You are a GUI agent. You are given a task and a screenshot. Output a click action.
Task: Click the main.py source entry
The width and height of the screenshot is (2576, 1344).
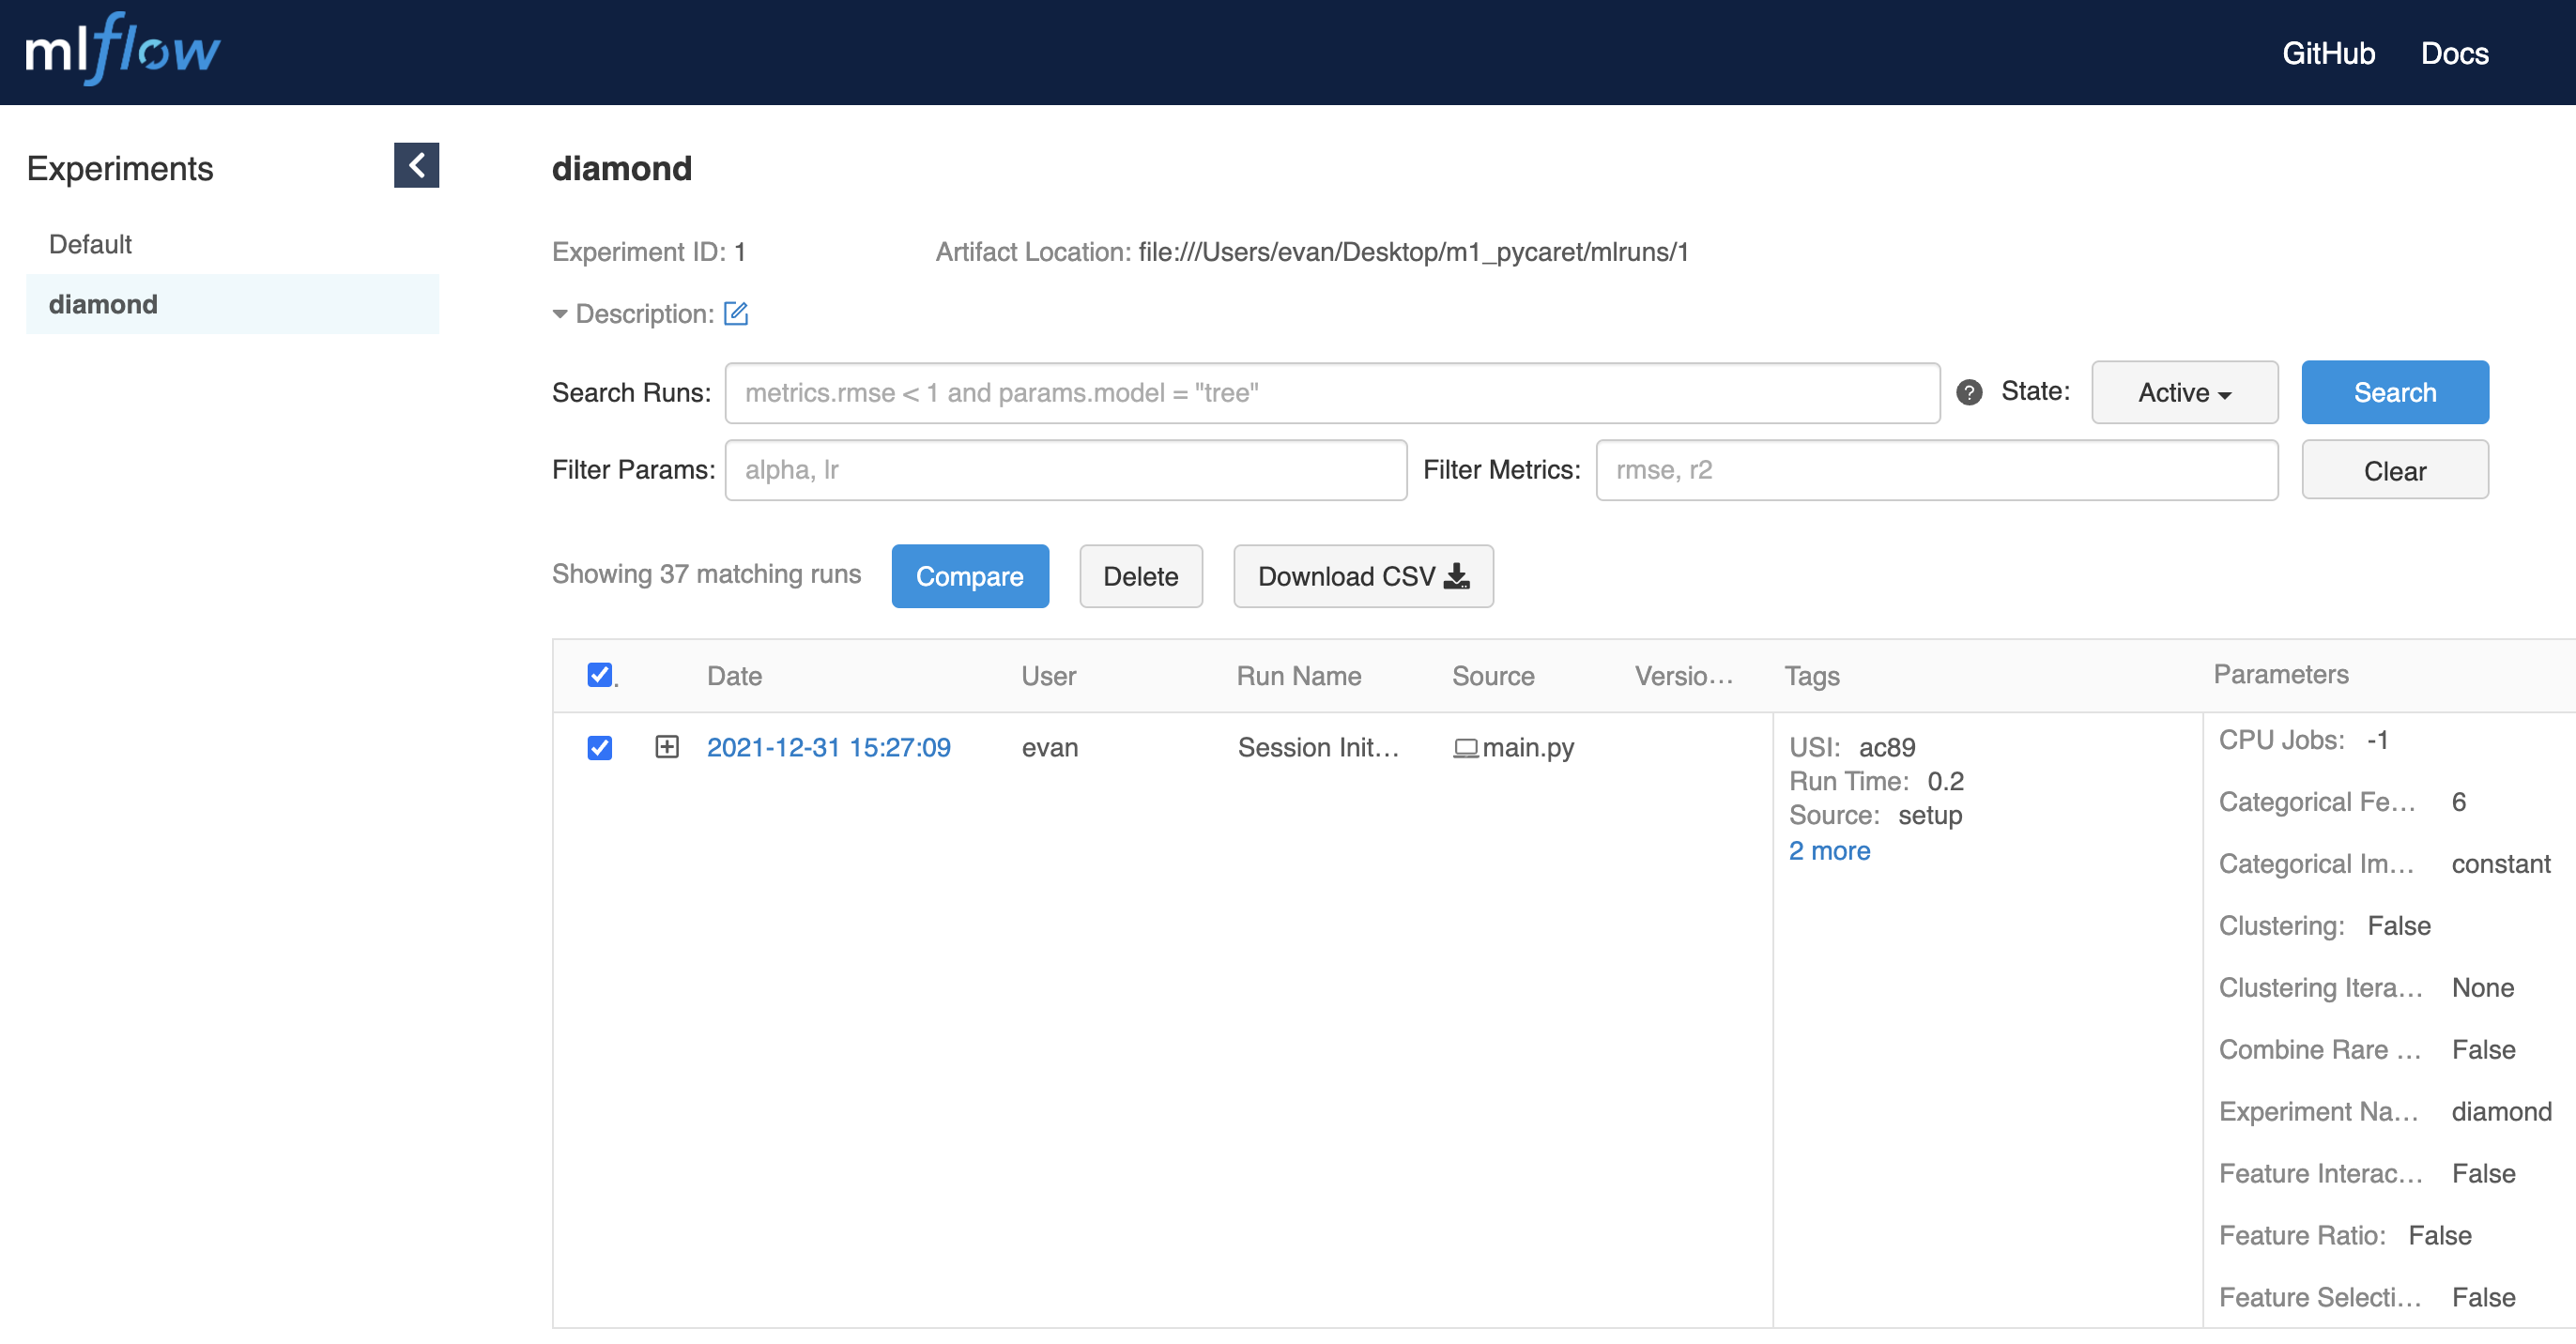[1514, 747]
